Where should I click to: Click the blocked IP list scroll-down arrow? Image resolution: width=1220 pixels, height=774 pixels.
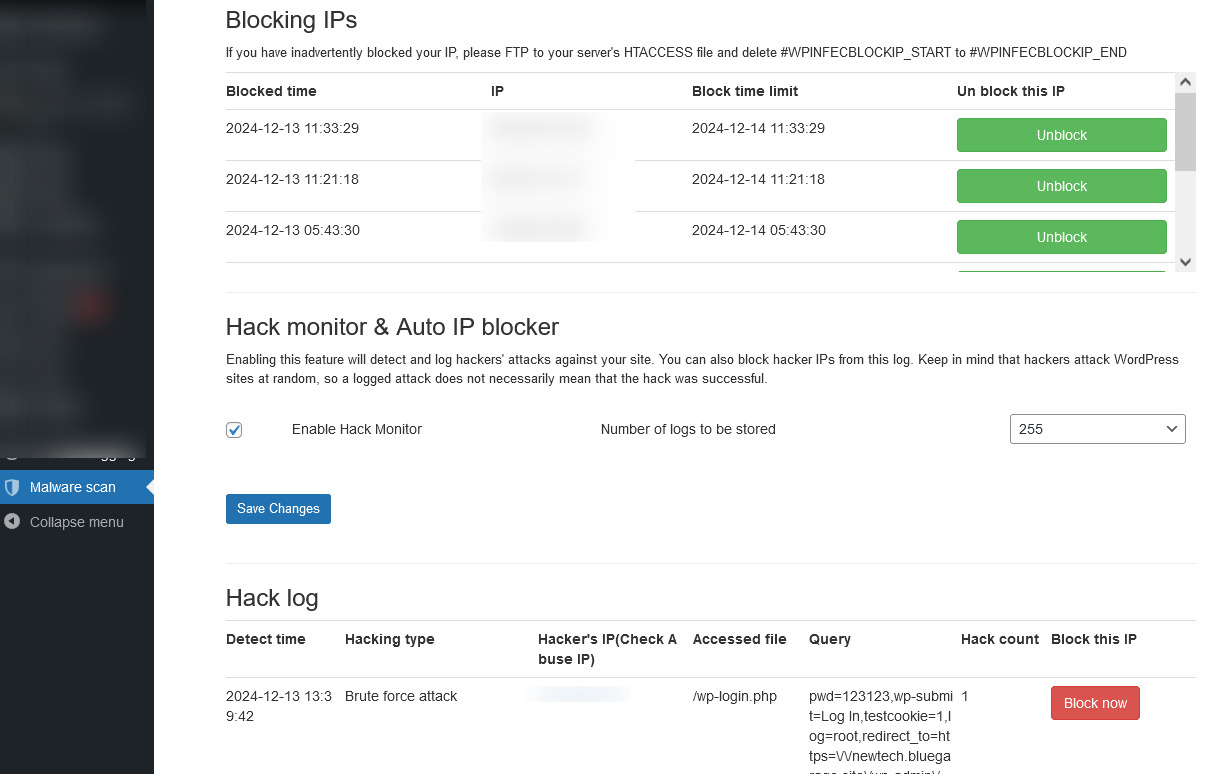tap(1185, 262)
